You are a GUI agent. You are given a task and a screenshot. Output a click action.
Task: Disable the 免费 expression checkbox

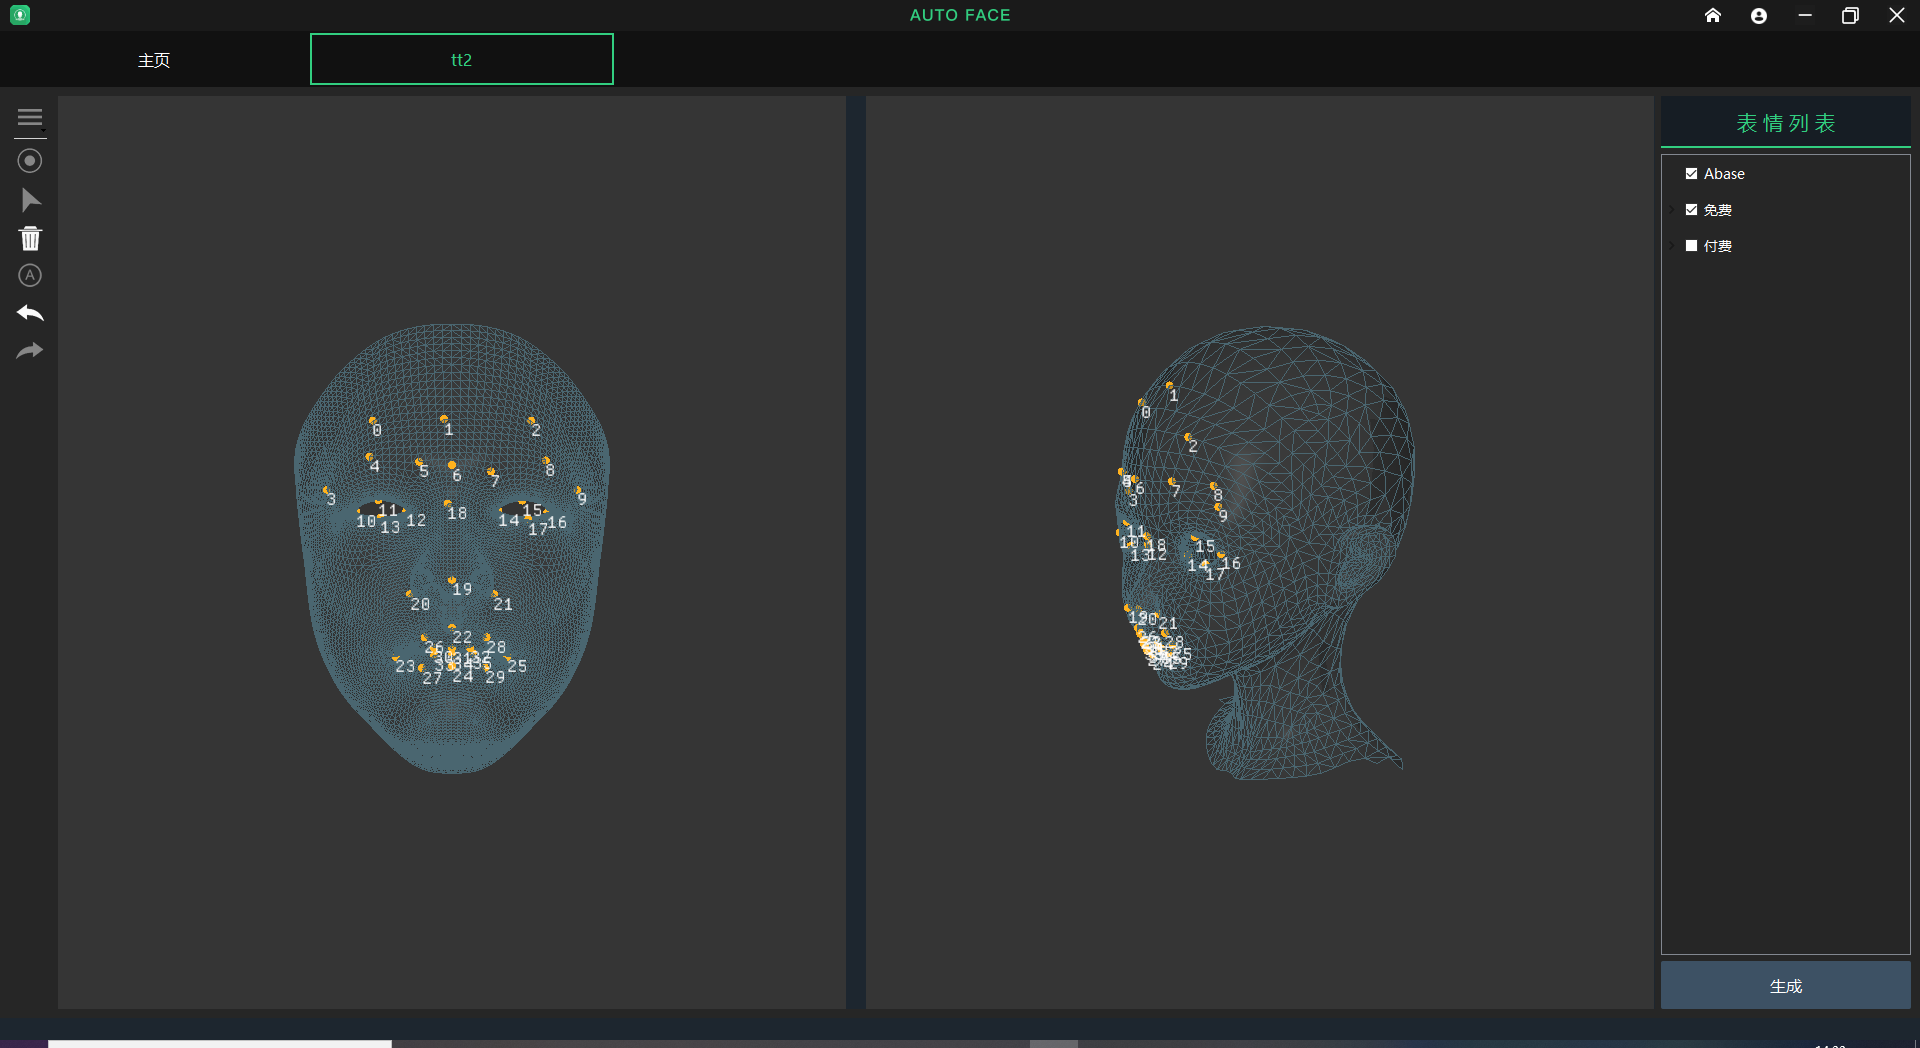click(x=1691, y=209)
